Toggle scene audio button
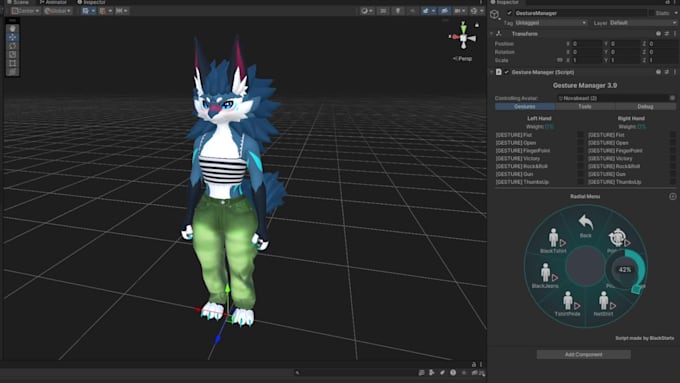 [412, 11]
